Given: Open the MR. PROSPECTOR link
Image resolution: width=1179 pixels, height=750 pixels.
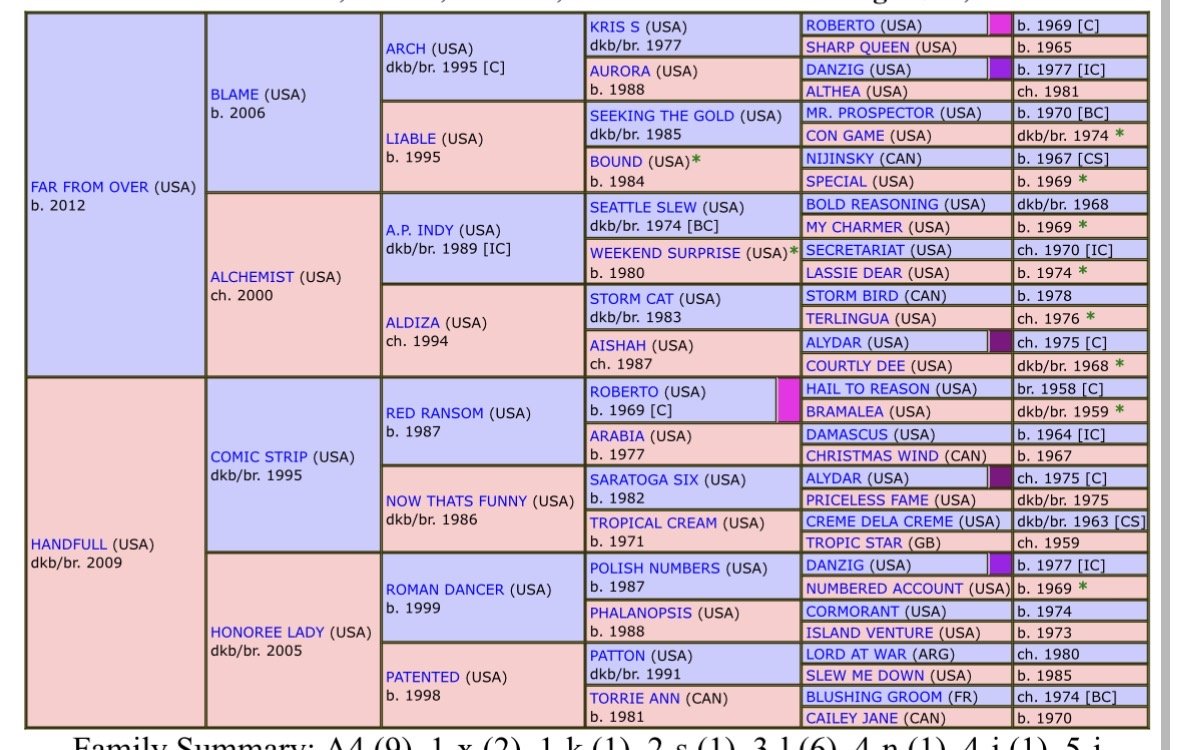Looking at the screenshot, I should pyautogui.click(x=870, y=113).
